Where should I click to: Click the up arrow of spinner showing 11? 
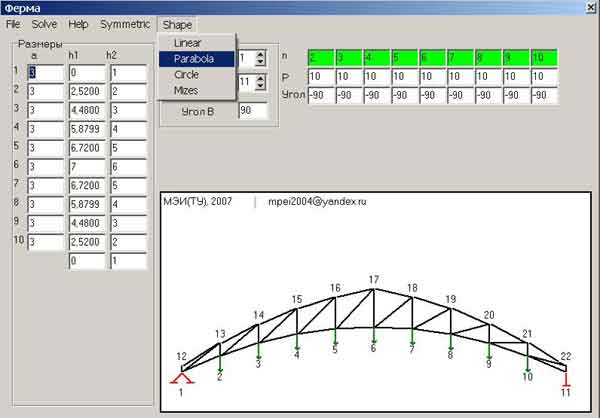pos(260,78)
